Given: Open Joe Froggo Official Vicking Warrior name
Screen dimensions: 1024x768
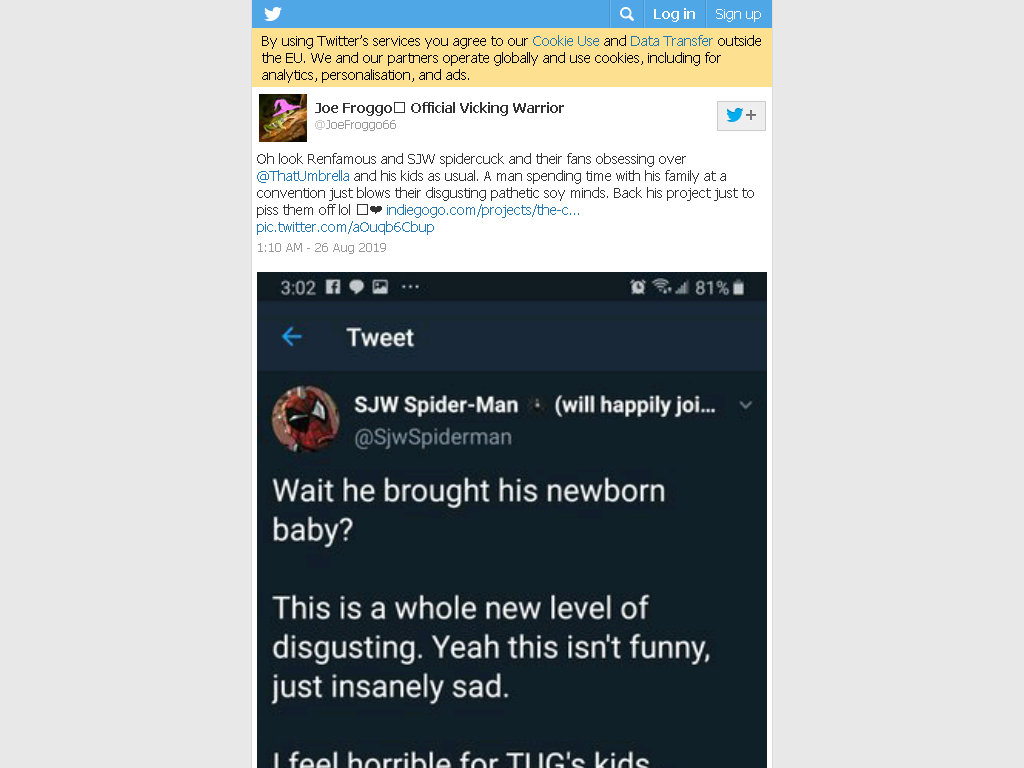Looking at the screenshot, I should click(x=439, y=108).
